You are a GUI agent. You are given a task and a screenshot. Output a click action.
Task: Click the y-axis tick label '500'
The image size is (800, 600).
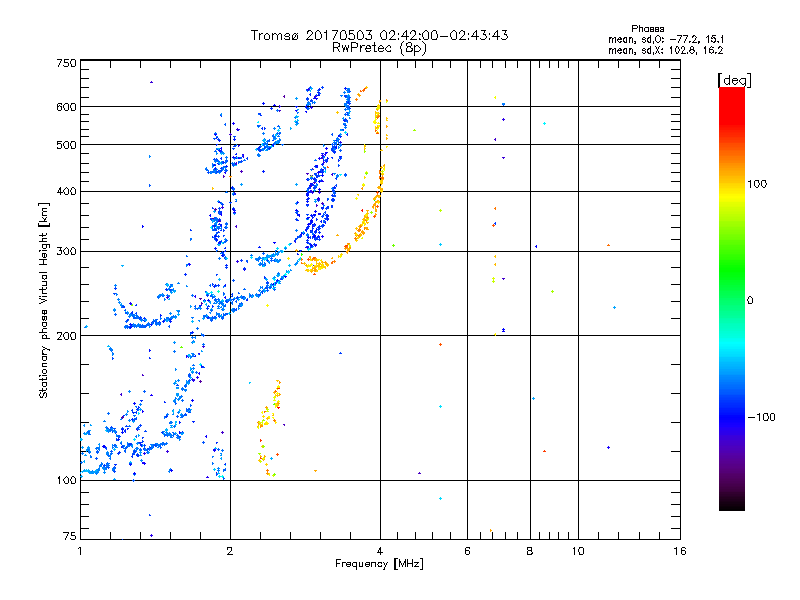point(66,145)
